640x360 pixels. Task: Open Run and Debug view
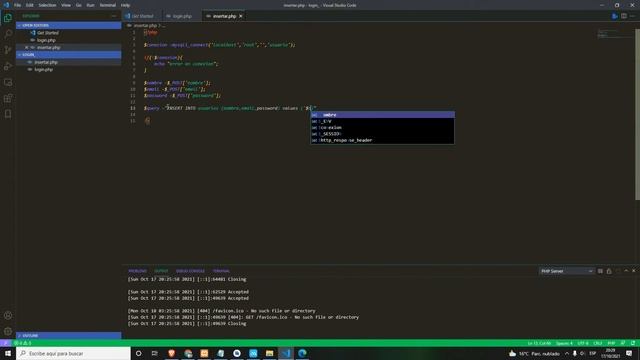[x=8, y=66]
